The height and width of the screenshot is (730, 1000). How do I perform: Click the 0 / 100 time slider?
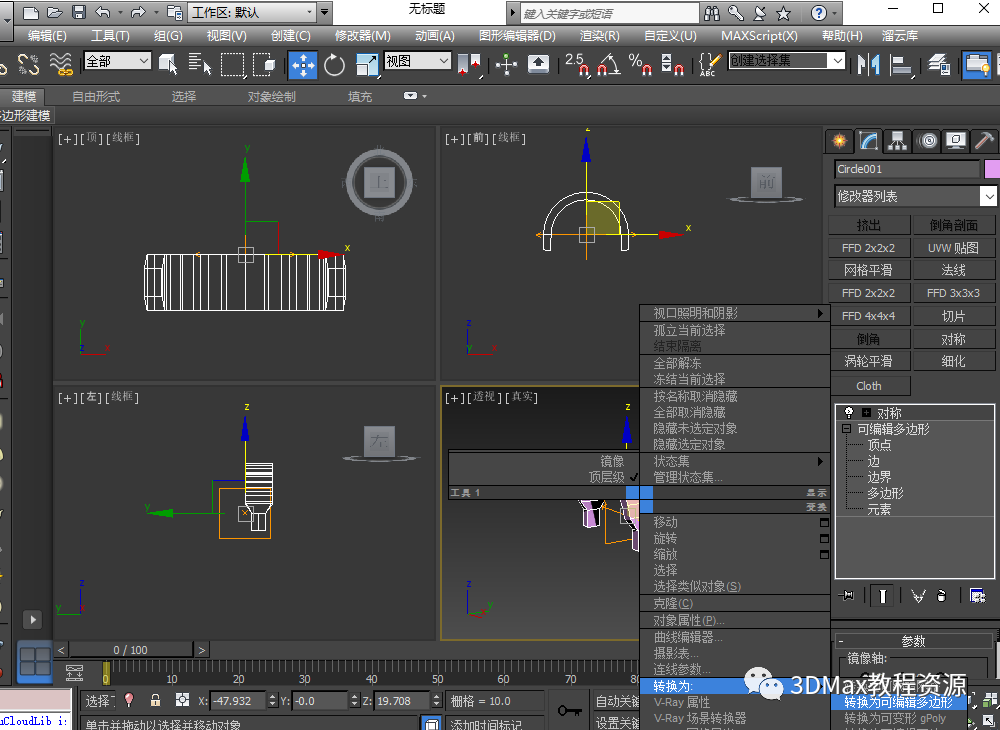point(130,650)
